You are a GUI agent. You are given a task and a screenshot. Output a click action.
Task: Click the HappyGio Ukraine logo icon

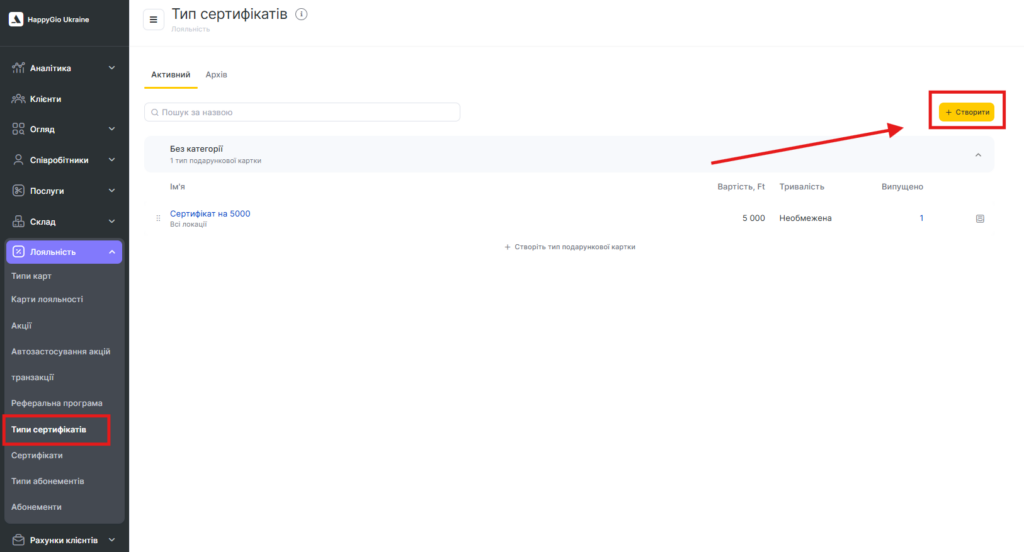point(15,19)
